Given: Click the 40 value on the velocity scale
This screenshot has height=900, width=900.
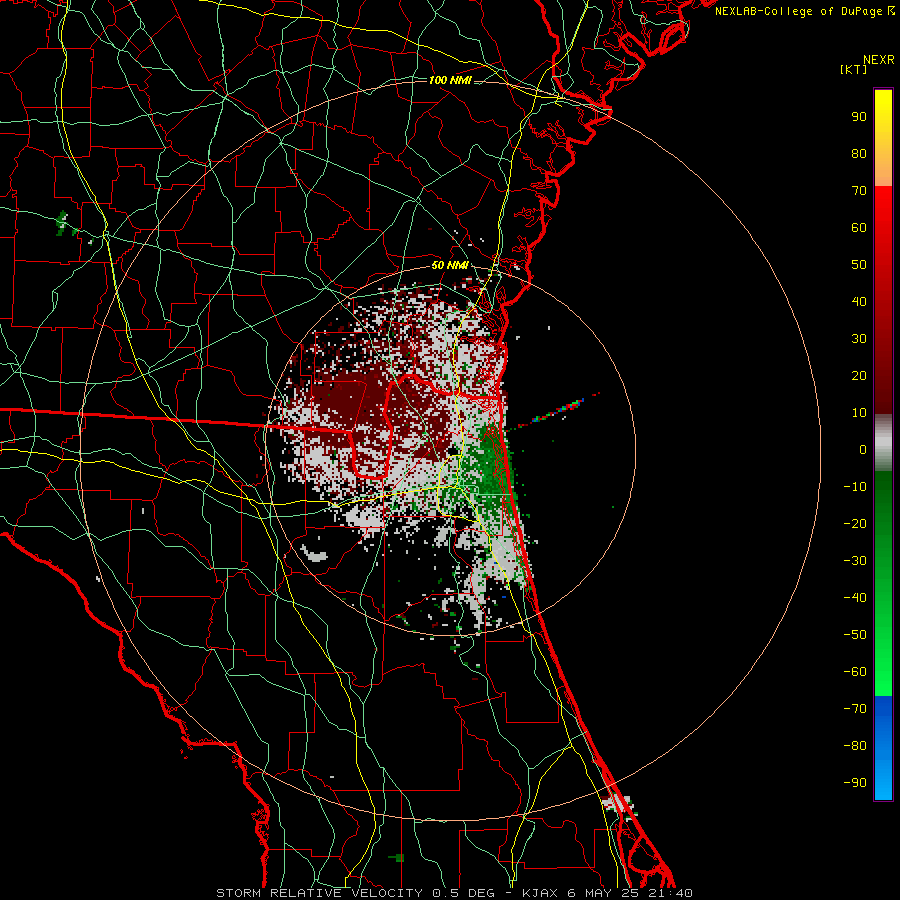Looking at the screenshot, I should (859, 302).
